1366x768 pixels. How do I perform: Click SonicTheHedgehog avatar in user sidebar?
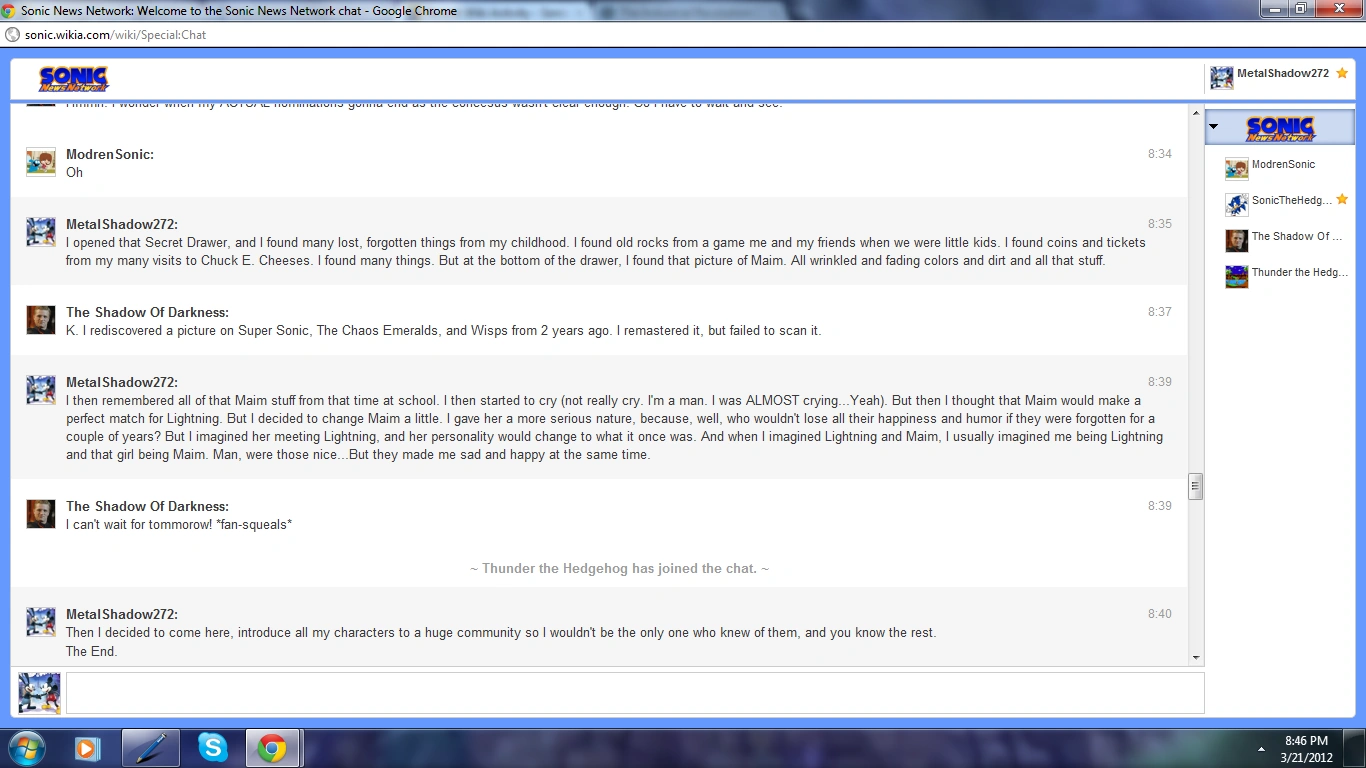click(1237, 204)
